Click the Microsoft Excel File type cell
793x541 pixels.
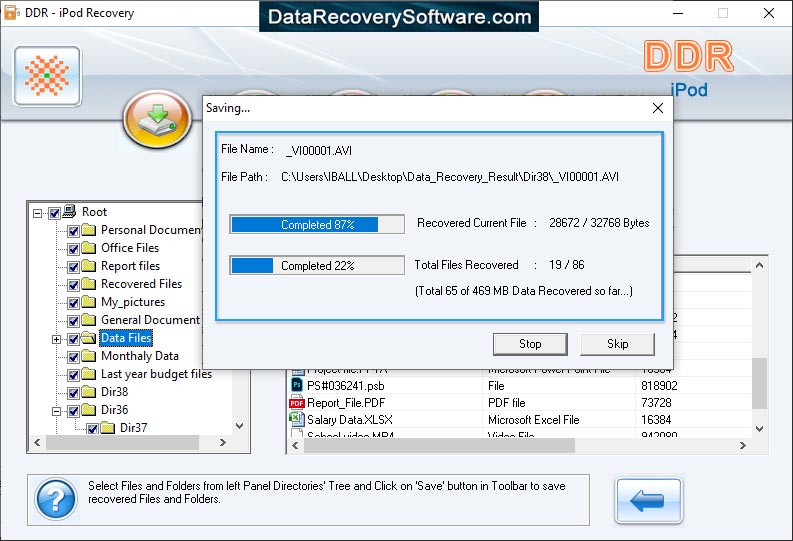click(534, 420)
